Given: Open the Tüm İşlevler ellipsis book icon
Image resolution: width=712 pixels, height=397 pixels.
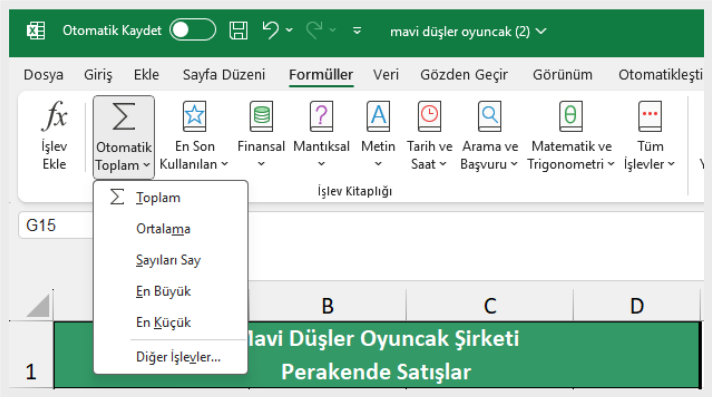Looking at the screenshot, I should click(x=650, y=116).
